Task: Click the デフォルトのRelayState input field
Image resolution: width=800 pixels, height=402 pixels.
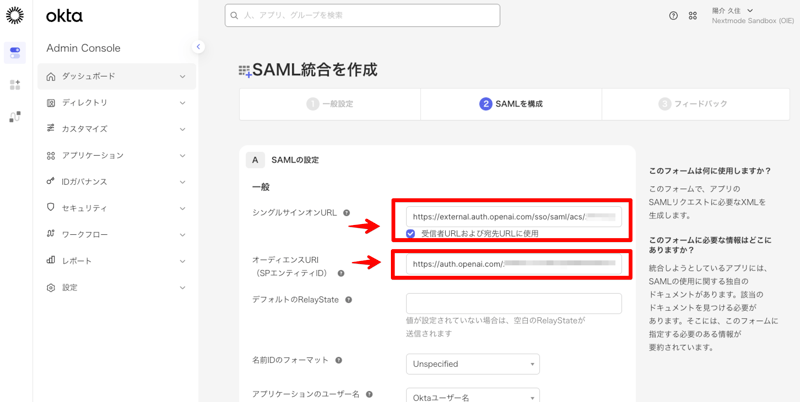Action: click(513, 302)
